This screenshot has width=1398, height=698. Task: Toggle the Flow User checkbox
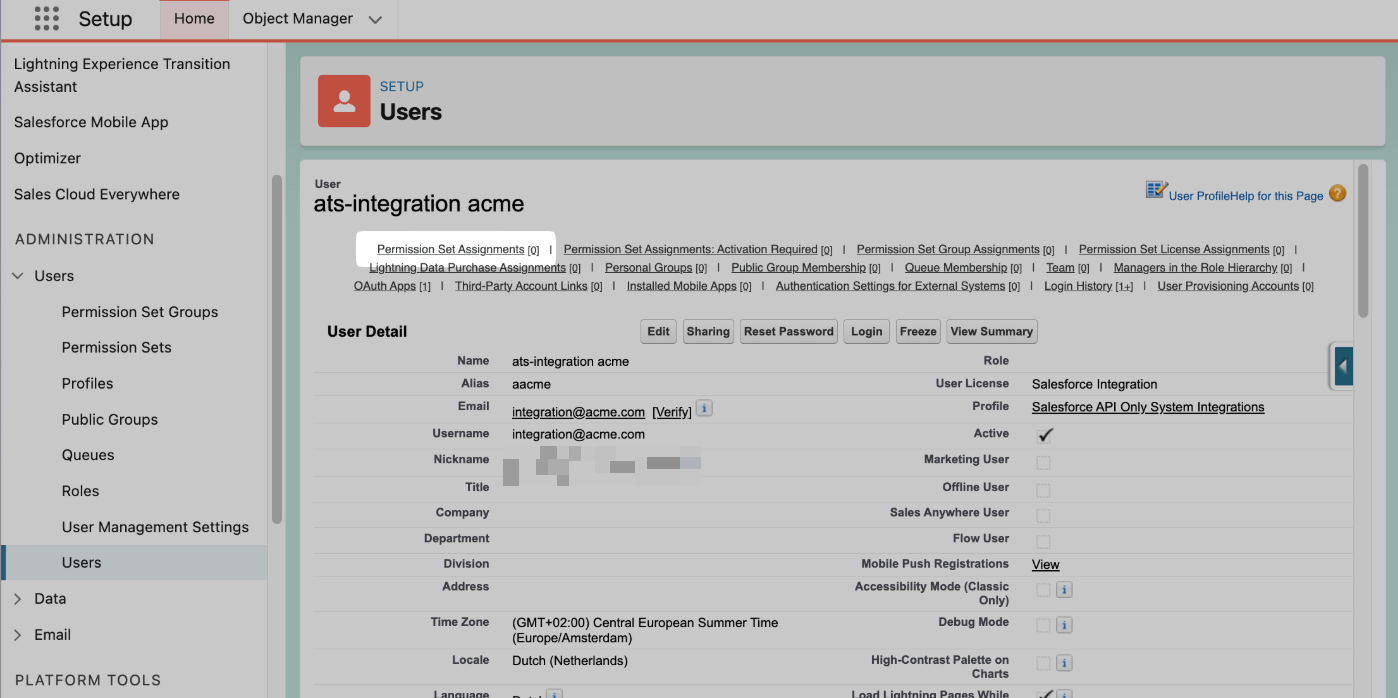pos(1043,541)
